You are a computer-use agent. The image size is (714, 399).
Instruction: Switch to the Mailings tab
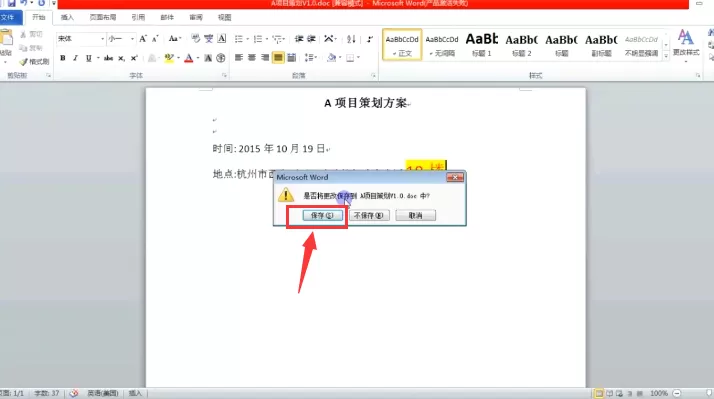tap(167, 17)
